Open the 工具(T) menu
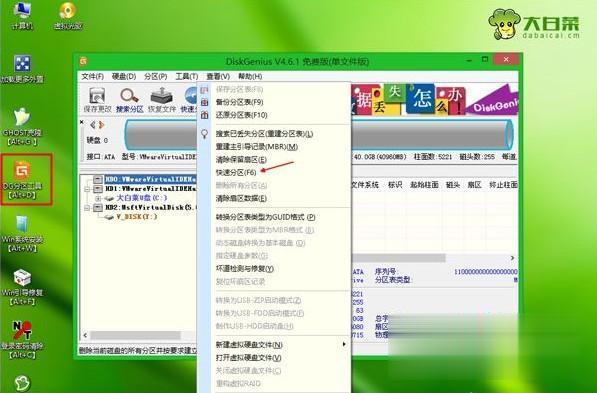597x393 pixels. tap(187, 77)
